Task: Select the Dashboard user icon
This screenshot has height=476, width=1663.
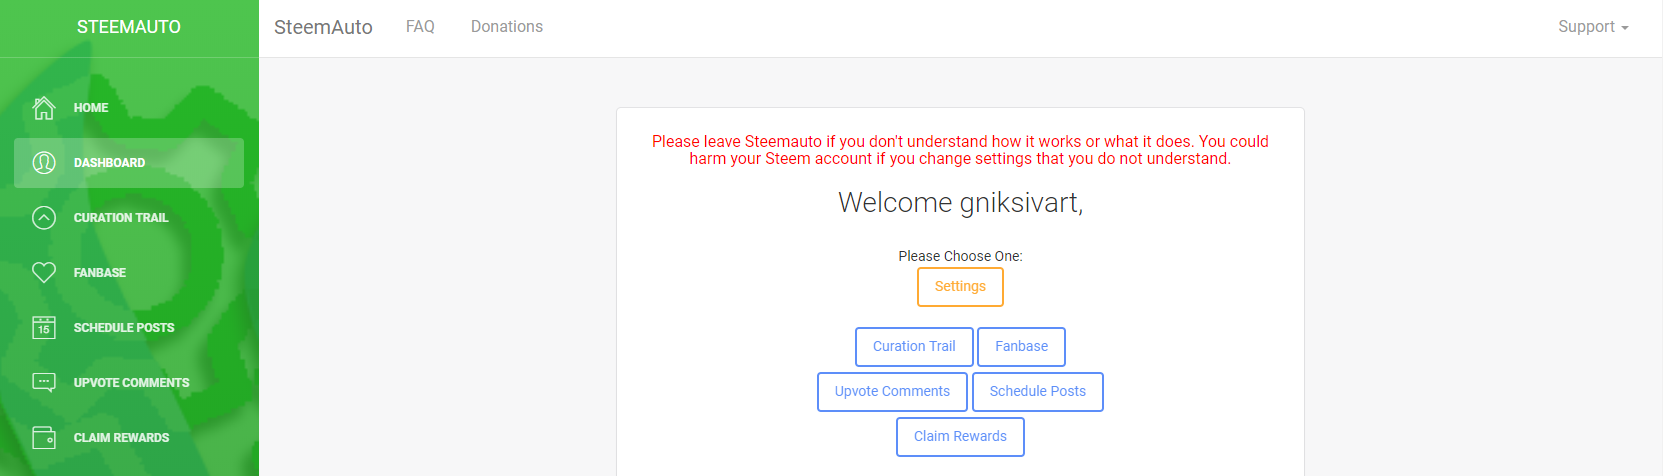Action: [x=44, y=163]
